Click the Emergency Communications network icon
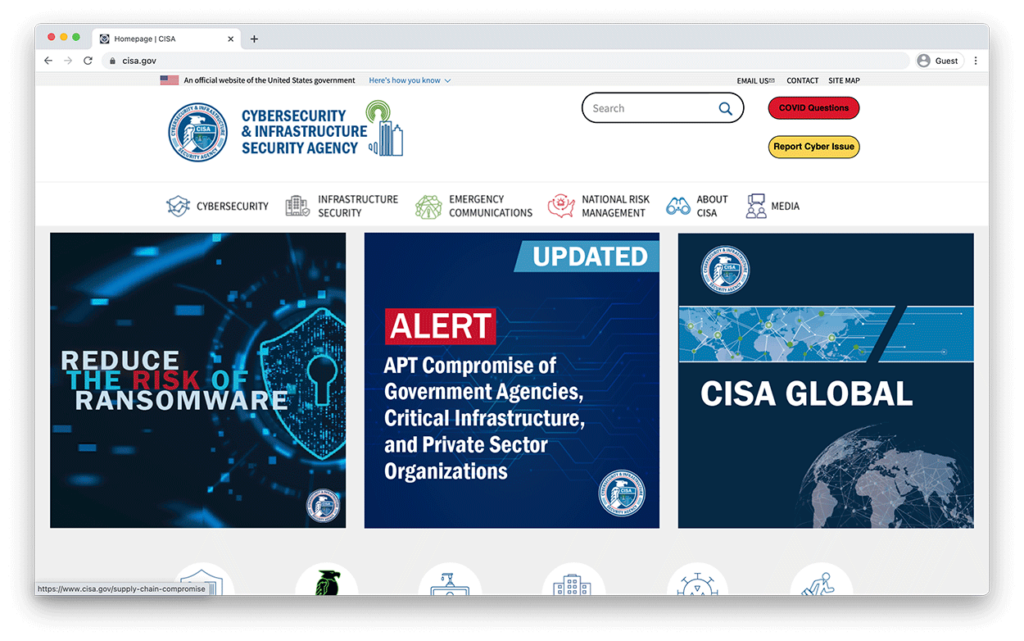1024x641 pixels. (x=428, y=206)
